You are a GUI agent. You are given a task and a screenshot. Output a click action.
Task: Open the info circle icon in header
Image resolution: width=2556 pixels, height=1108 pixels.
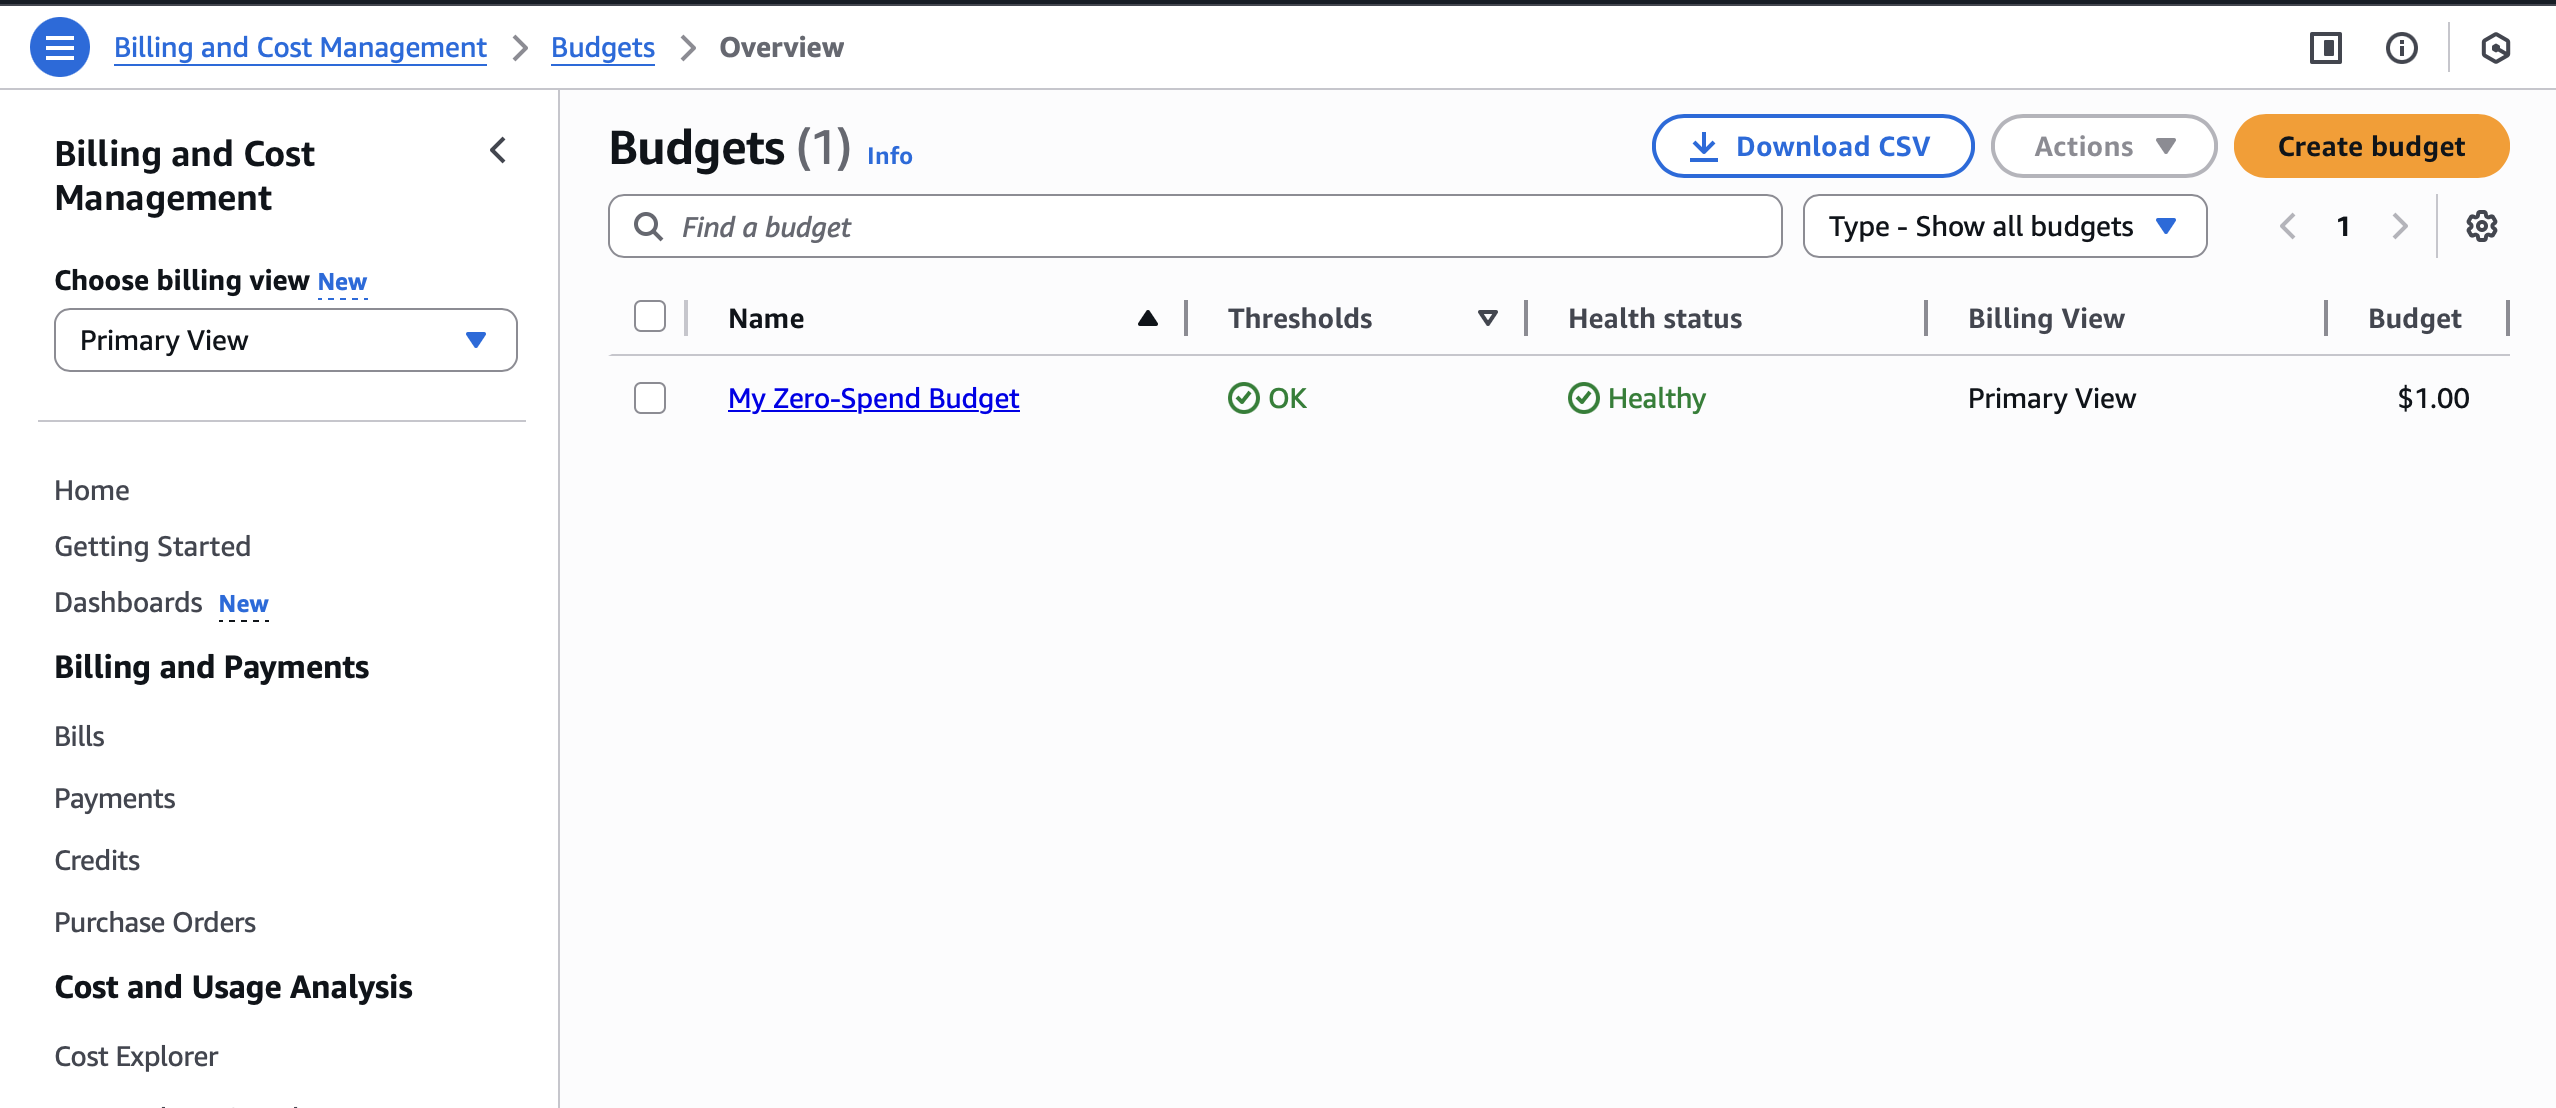(2401, 47)
